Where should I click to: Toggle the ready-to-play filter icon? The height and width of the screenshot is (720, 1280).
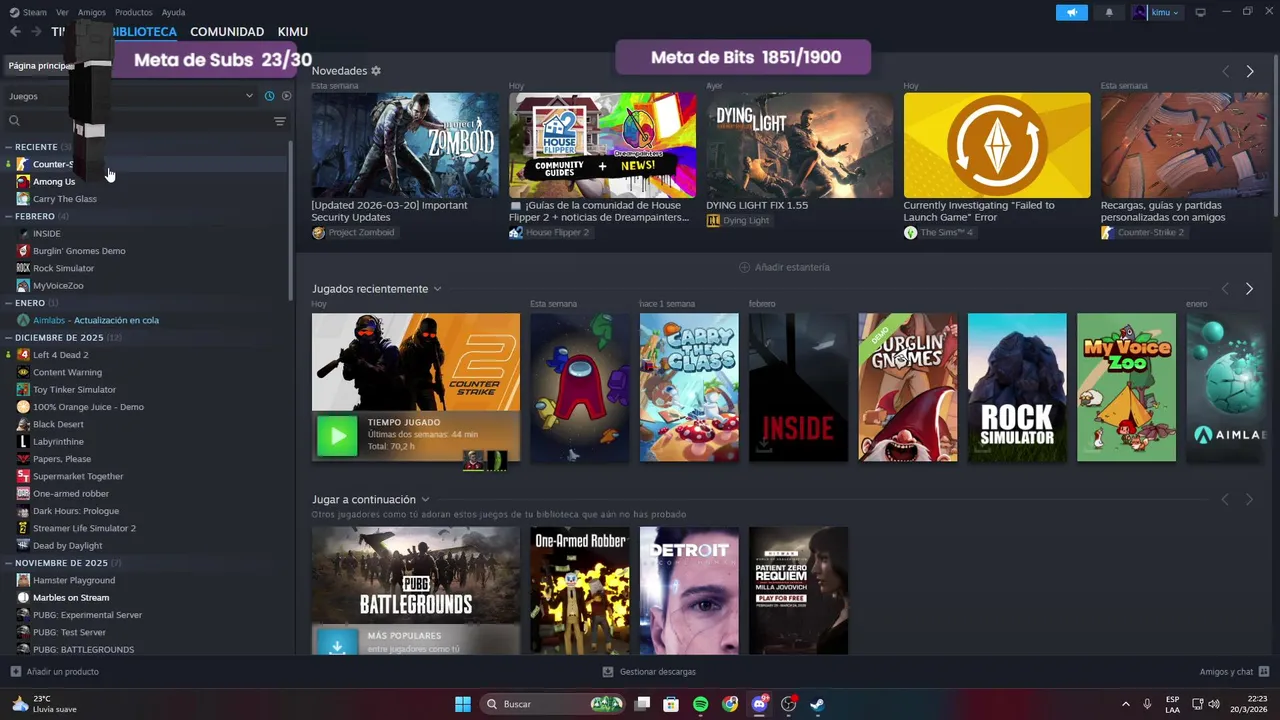(x=286, y=96)
